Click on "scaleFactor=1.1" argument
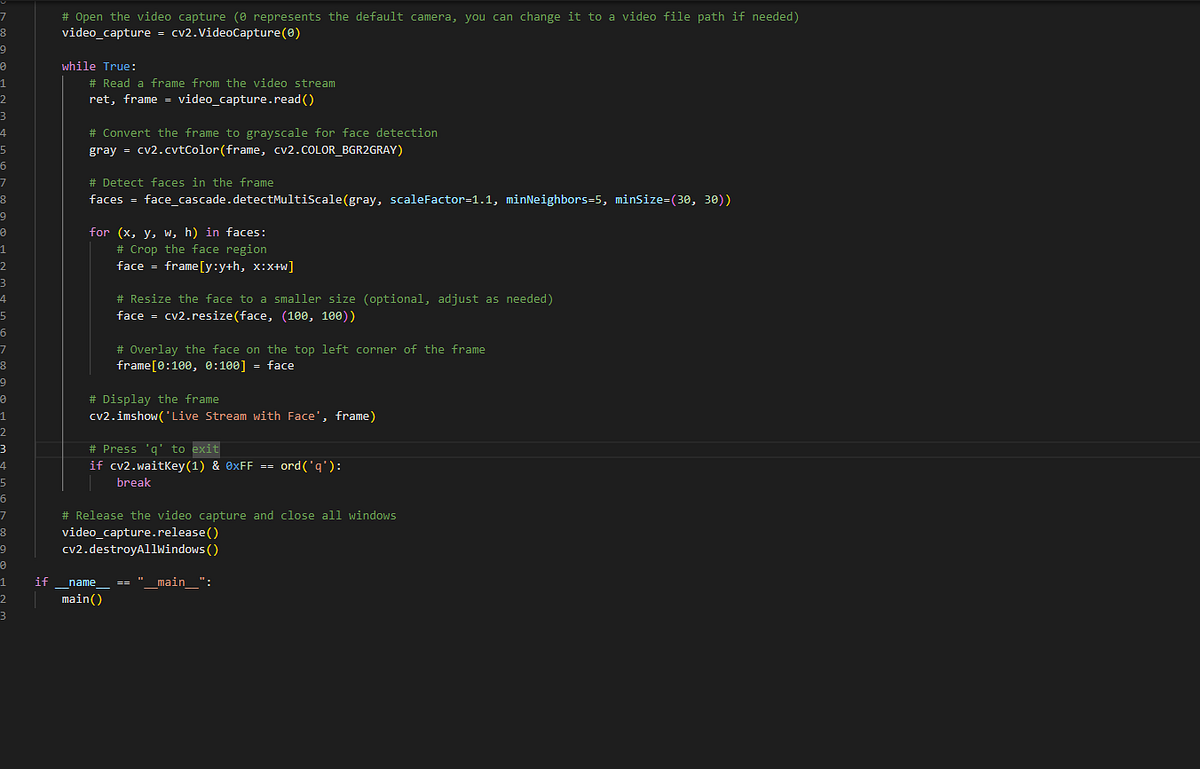The width and height of the screenshot is (1200, 769). point(441,200)
